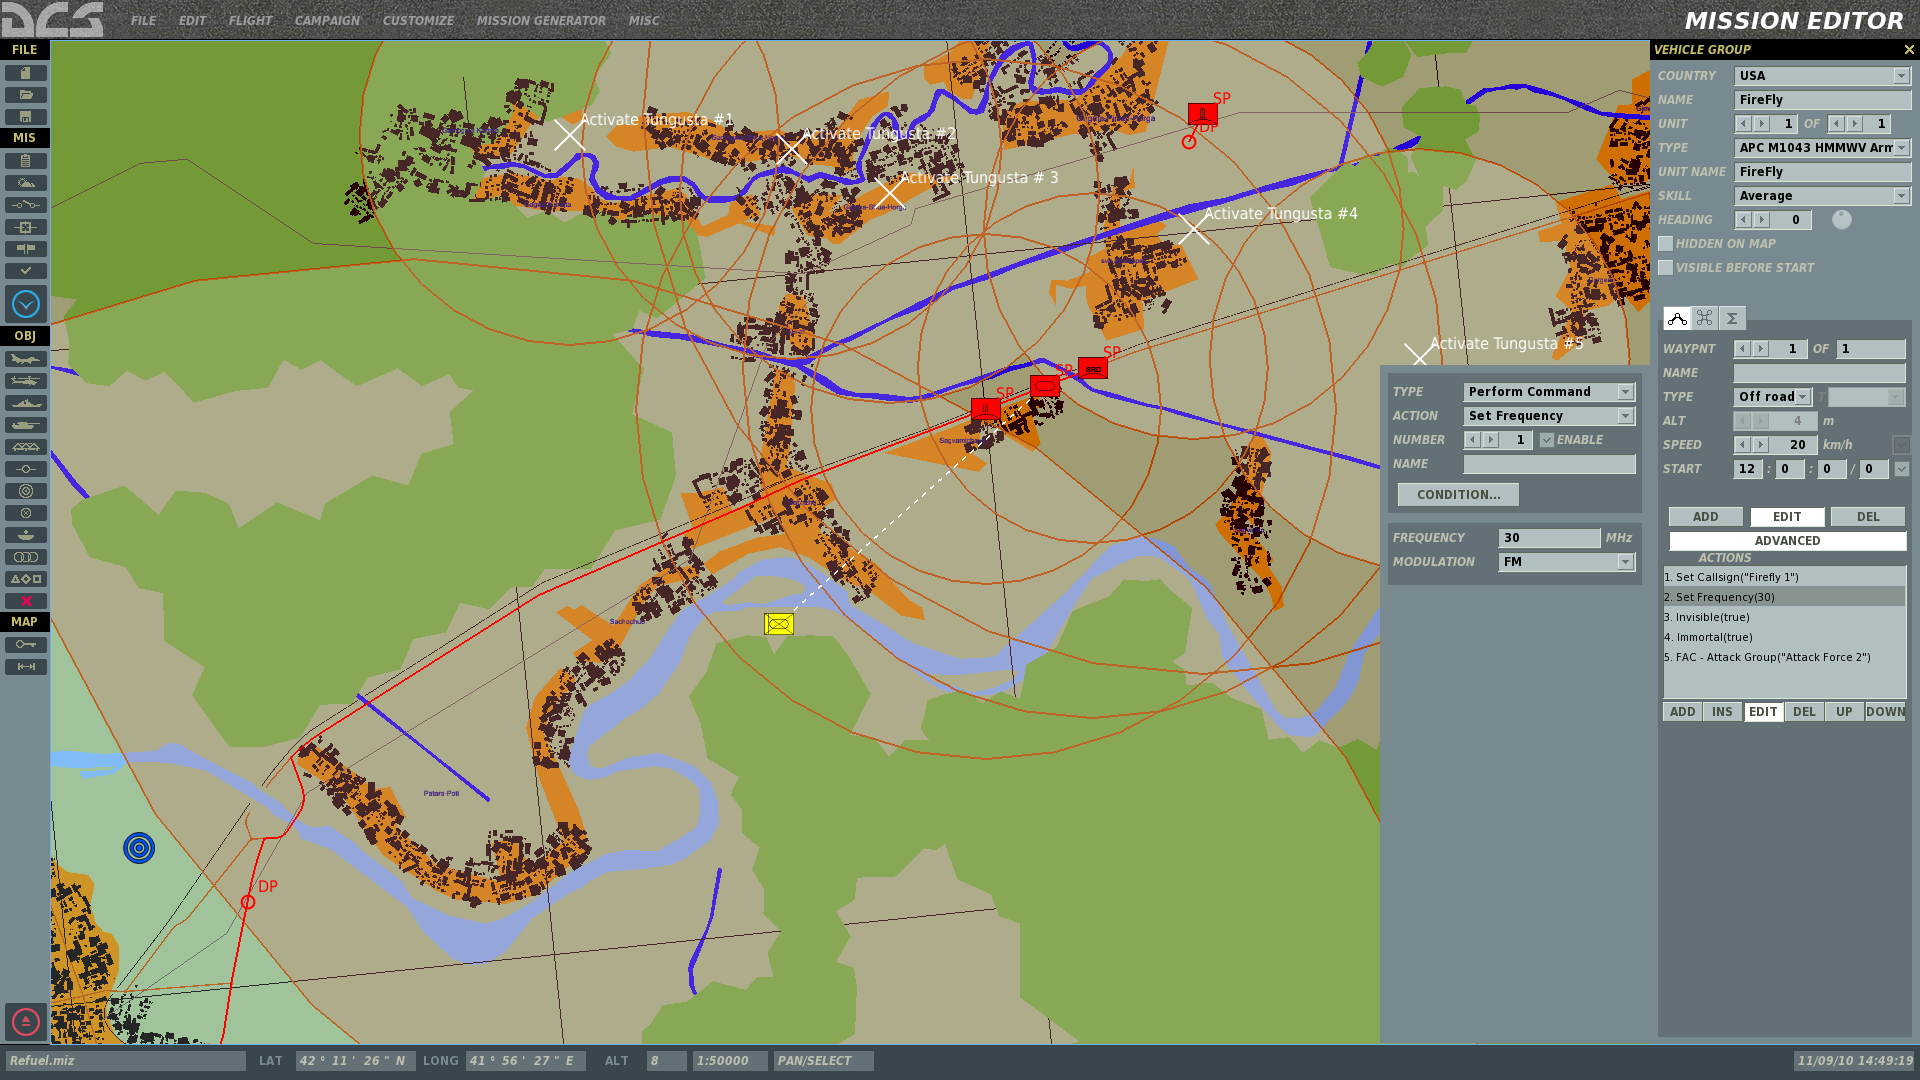Select the distance ruler measure tool
Viewport: 1920px width, 1080px height.
(26, 667)
